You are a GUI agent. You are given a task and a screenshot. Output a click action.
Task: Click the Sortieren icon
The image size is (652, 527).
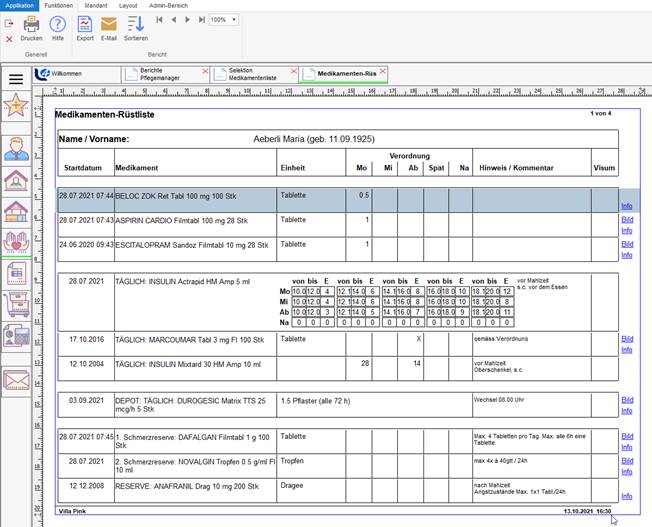[x=135, y=24]
